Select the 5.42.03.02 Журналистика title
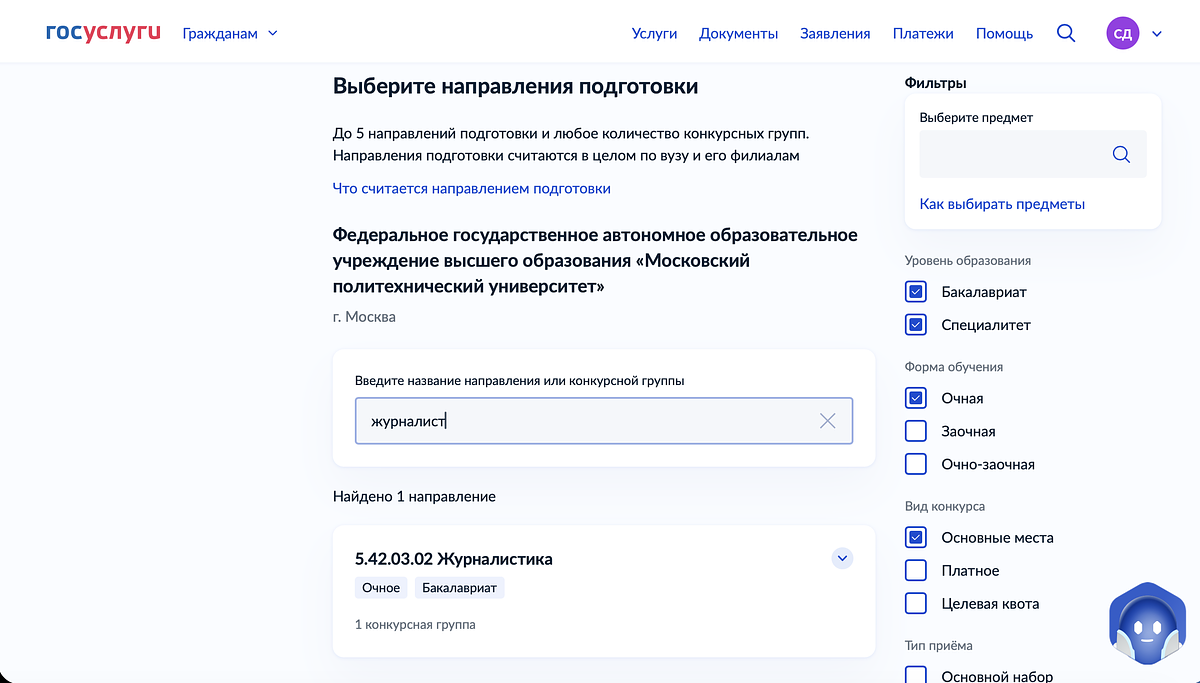The width and height of the screenshot is (1200, 683). [x=454, y=559]
